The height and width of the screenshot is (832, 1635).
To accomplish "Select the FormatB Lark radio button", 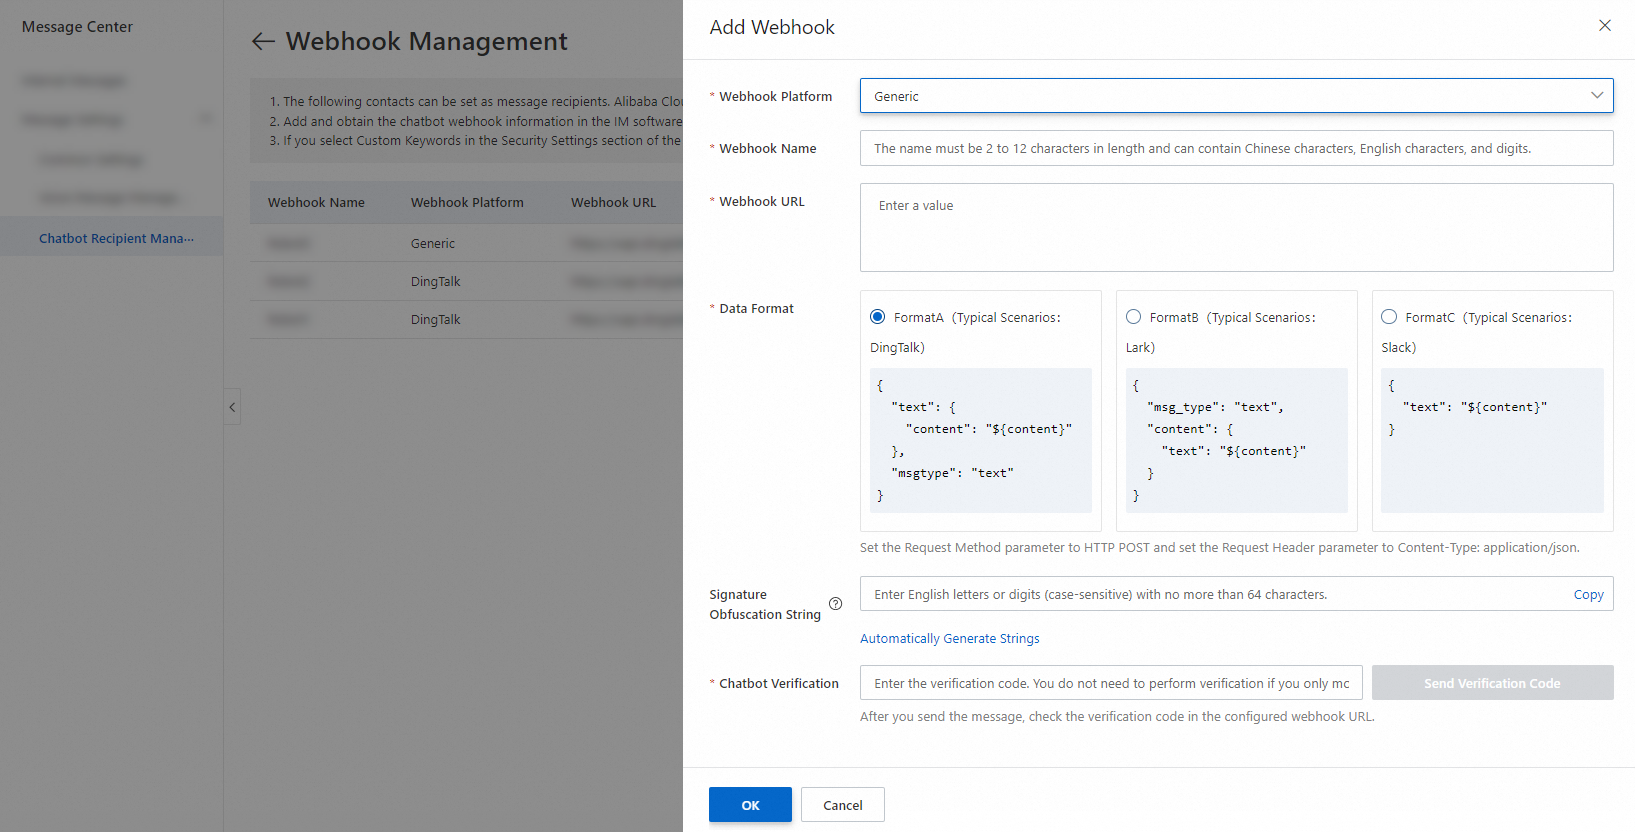I will 1134,317.
